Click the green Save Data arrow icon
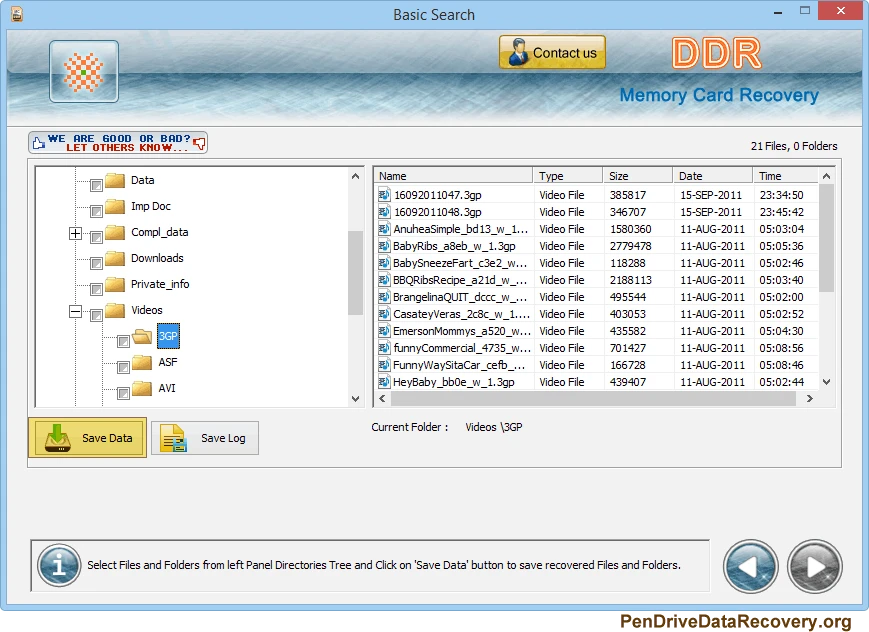 tap(59, 437)
